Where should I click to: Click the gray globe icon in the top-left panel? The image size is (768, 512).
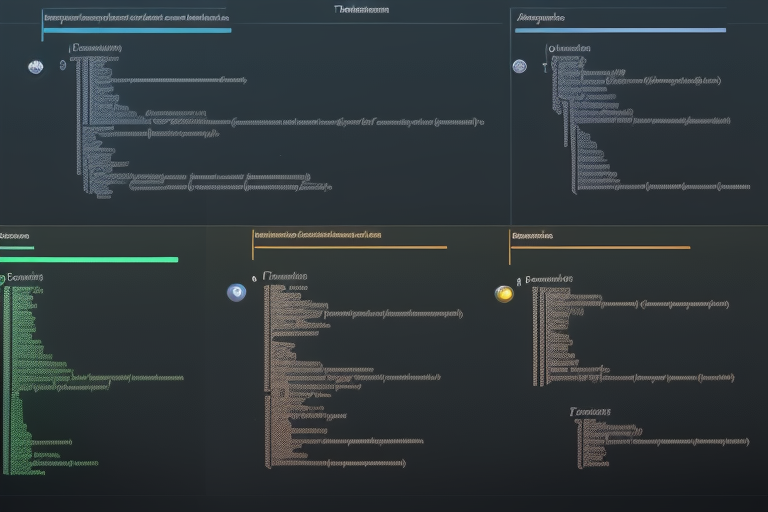tap(36, 67)
